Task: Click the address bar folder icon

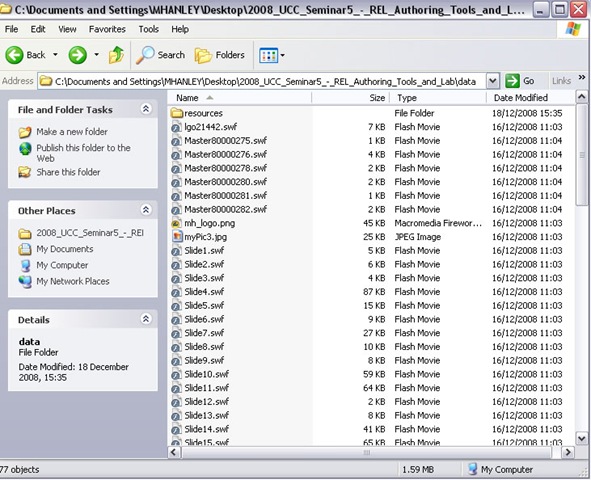Action: 46,81
